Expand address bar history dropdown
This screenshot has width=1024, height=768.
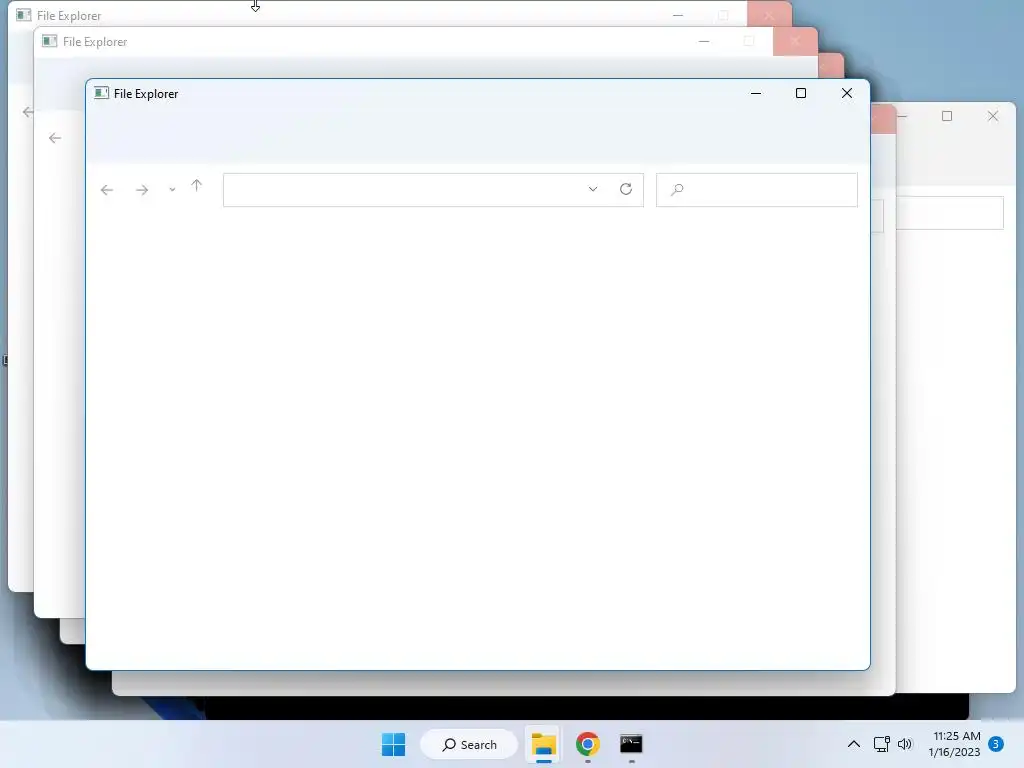point(592,189)
